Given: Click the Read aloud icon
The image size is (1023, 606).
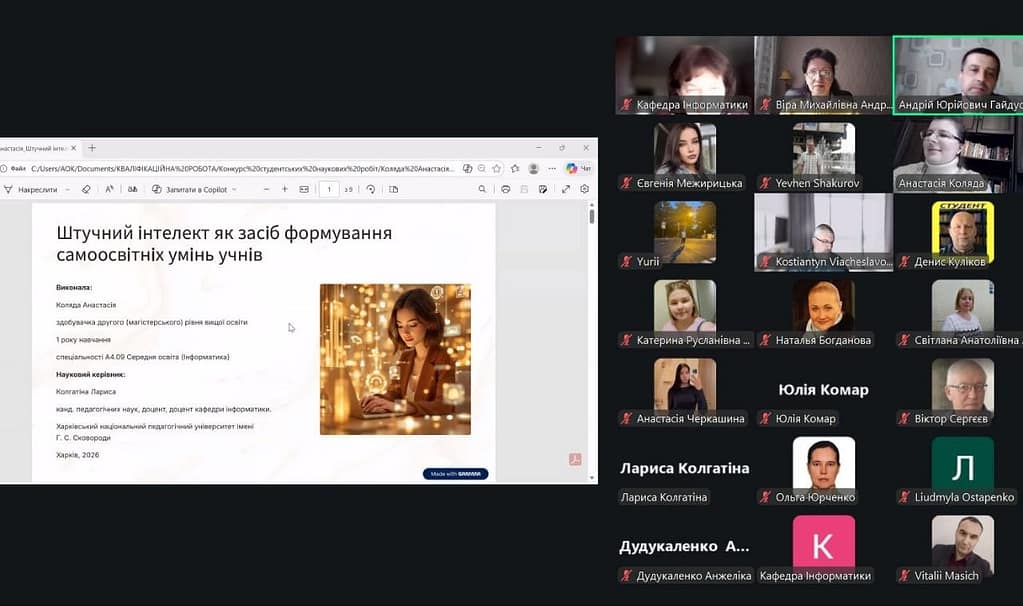Looking at the screenshot, I should (x=110, y=189).
